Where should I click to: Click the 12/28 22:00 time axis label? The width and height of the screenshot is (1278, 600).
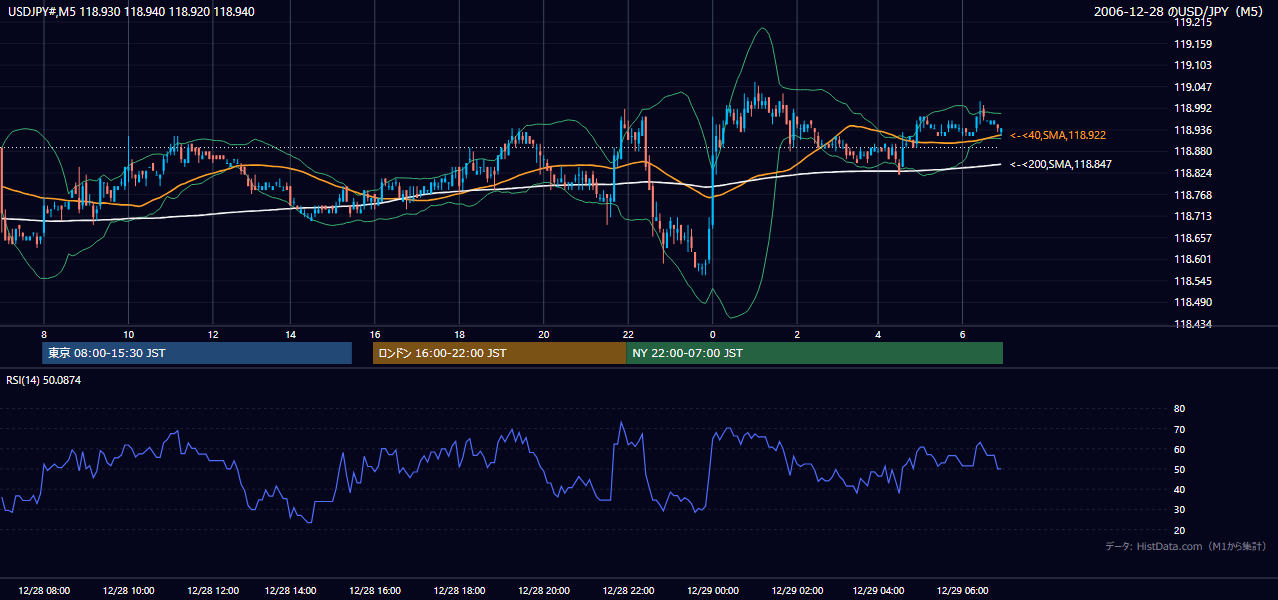[x=627, y=591]
